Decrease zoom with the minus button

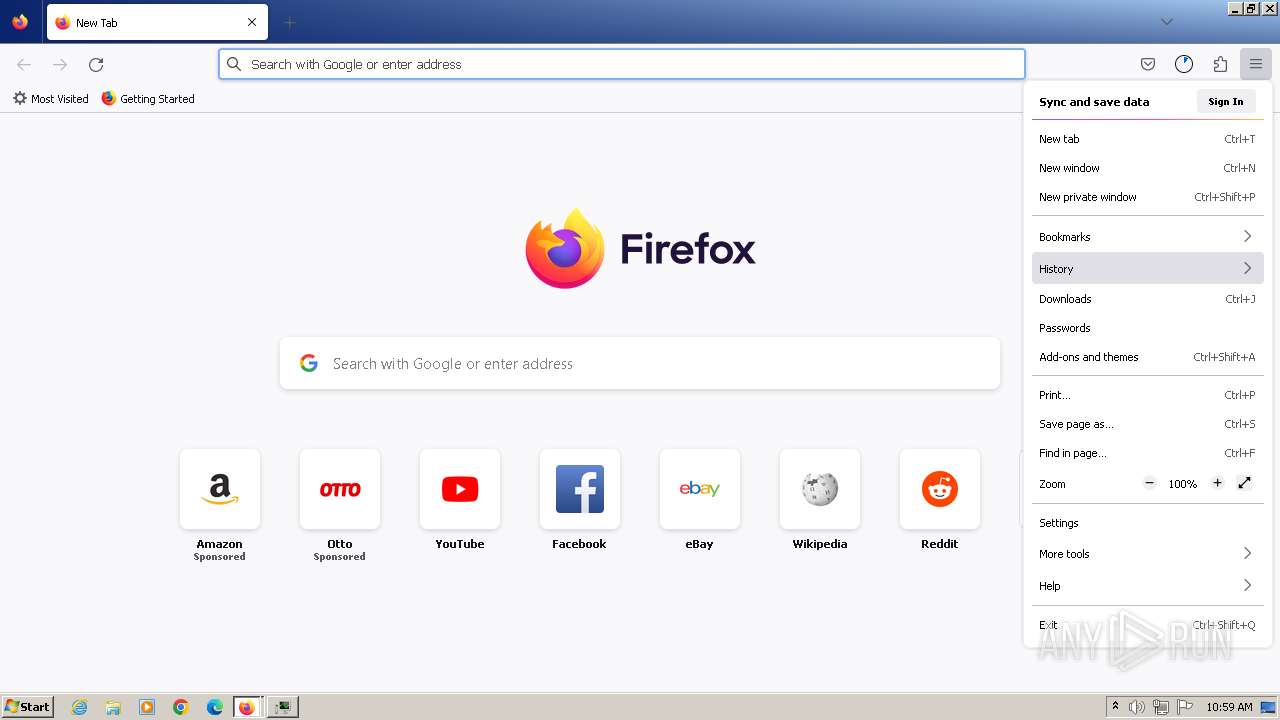click(x=1150, y=483)
